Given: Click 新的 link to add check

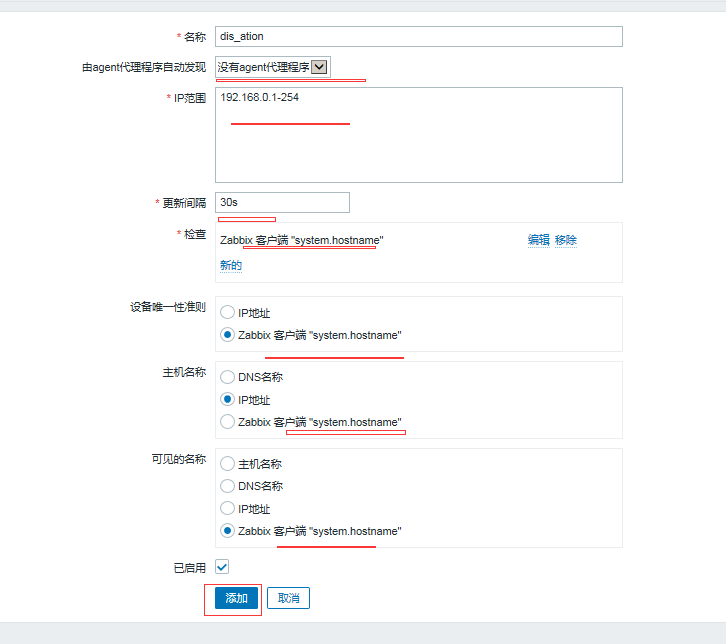Looking at the screenshot, I should coord(231,265).
